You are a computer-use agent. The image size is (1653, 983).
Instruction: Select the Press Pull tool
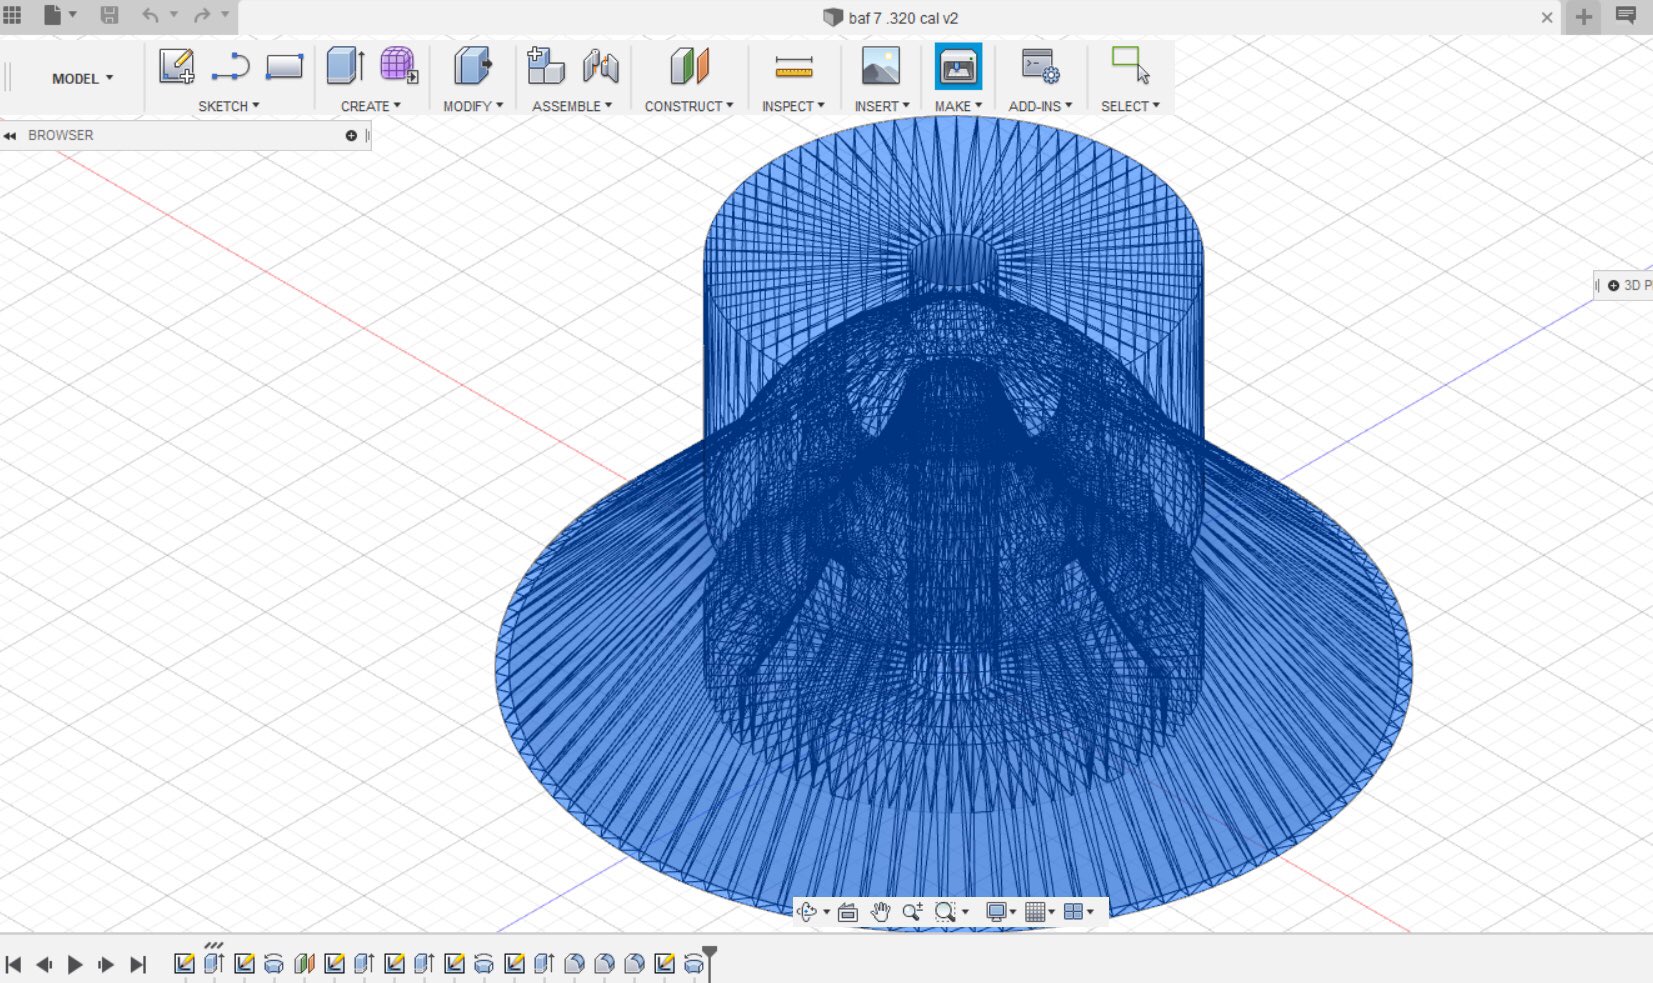coord(472,67)
